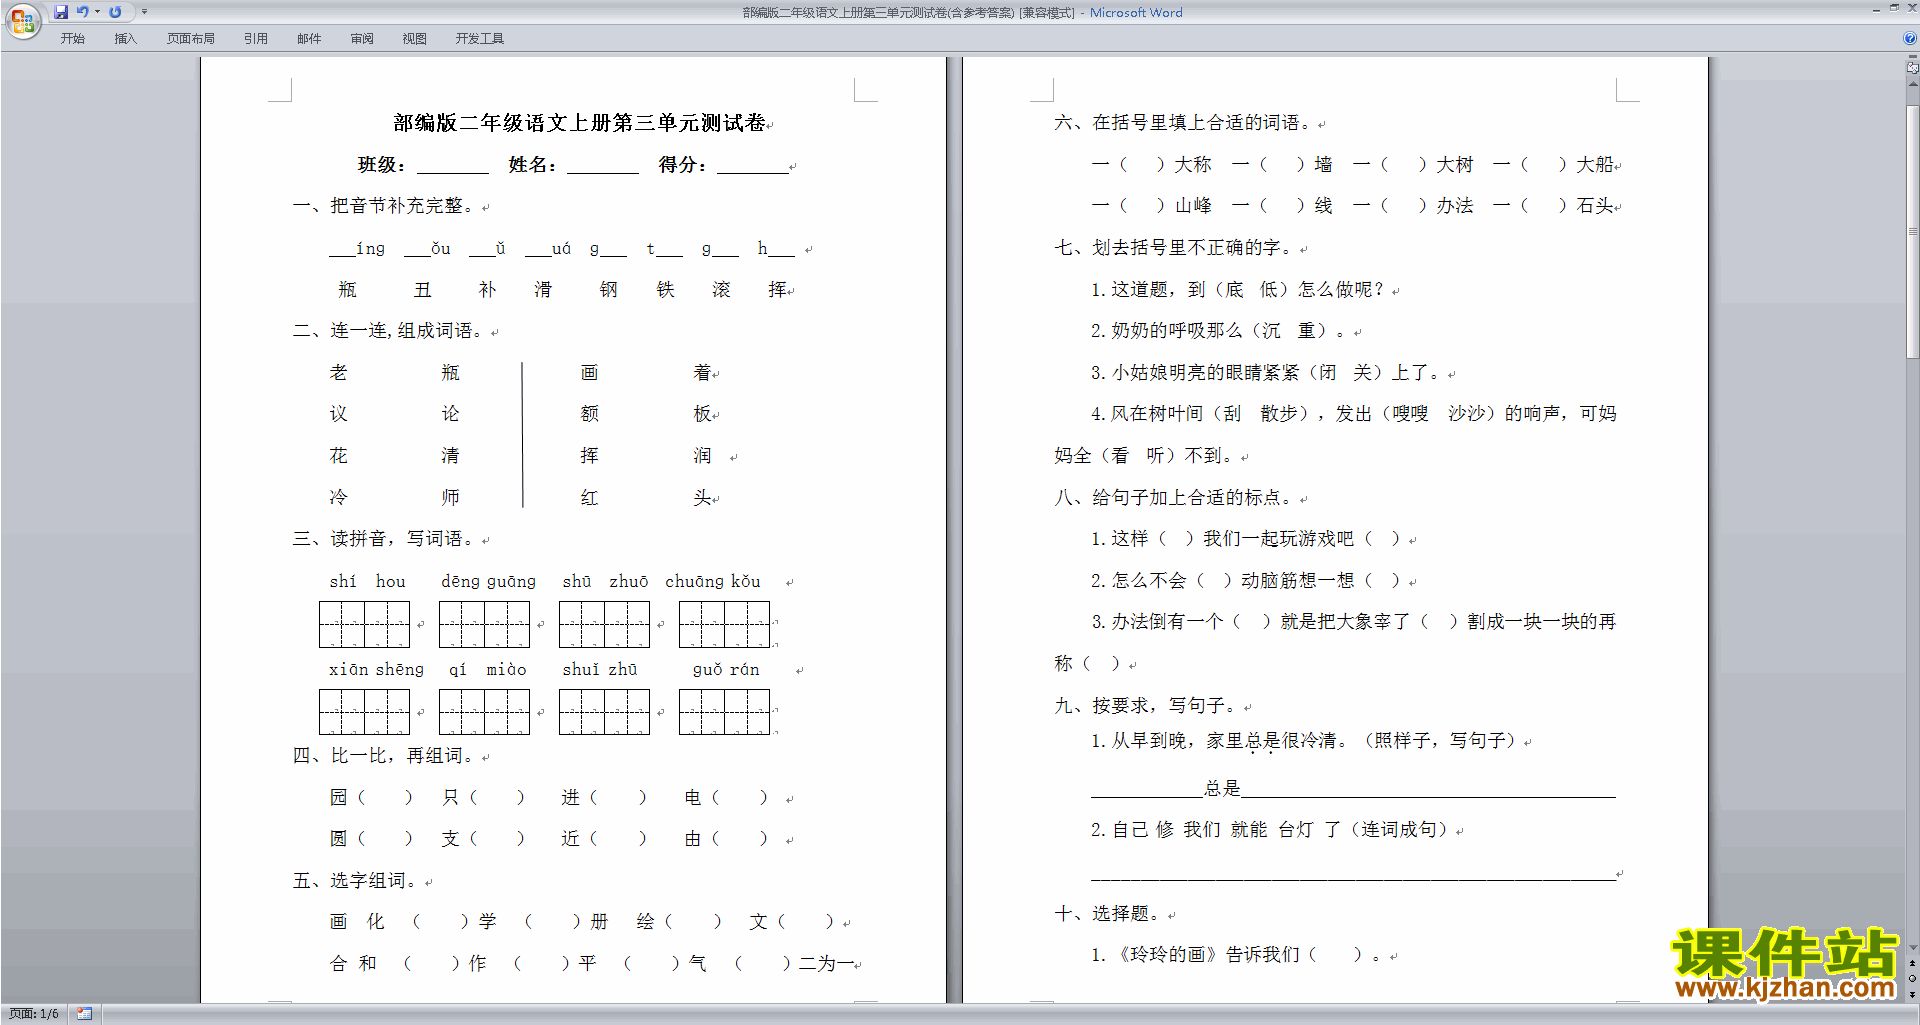1920x1025 pixels.
Task: Click the macro recording icon in status bar
Action: [x=84, y=1014]
